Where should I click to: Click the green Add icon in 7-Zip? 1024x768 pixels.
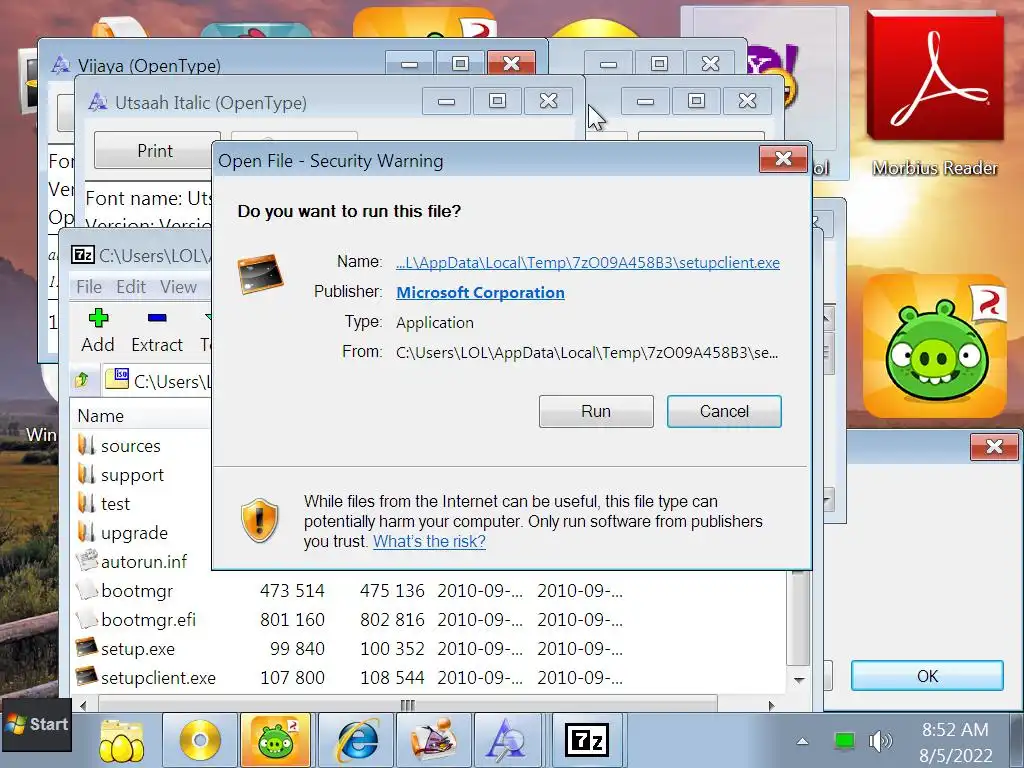pos(98,318)
